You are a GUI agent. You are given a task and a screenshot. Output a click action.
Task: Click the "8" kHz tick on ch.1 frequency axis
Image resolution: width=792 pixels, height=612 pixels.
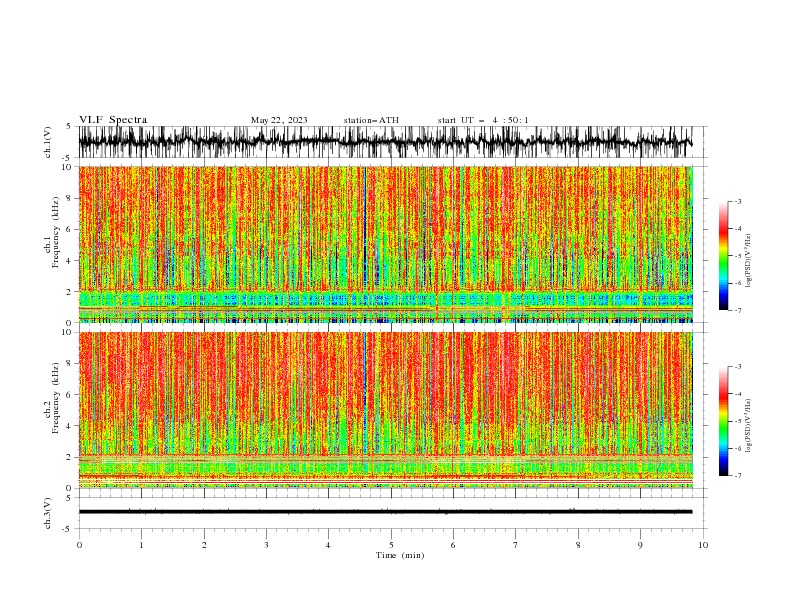pyautogui.click(x=70, y=198)
